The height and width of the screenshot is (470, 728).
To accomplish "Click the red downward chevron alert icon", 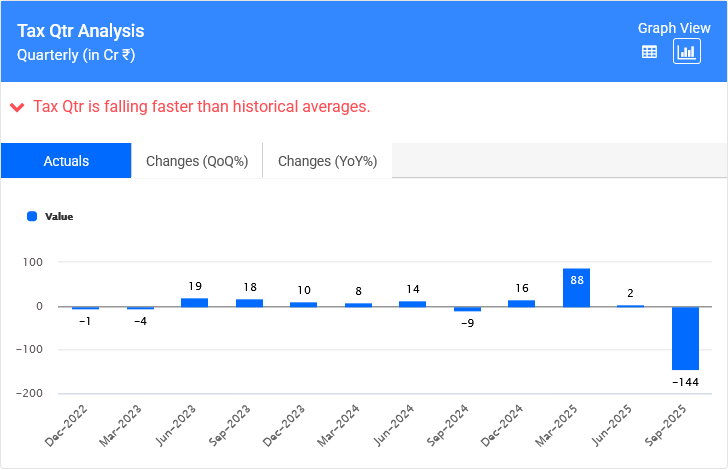I will [x=17, y=107].
